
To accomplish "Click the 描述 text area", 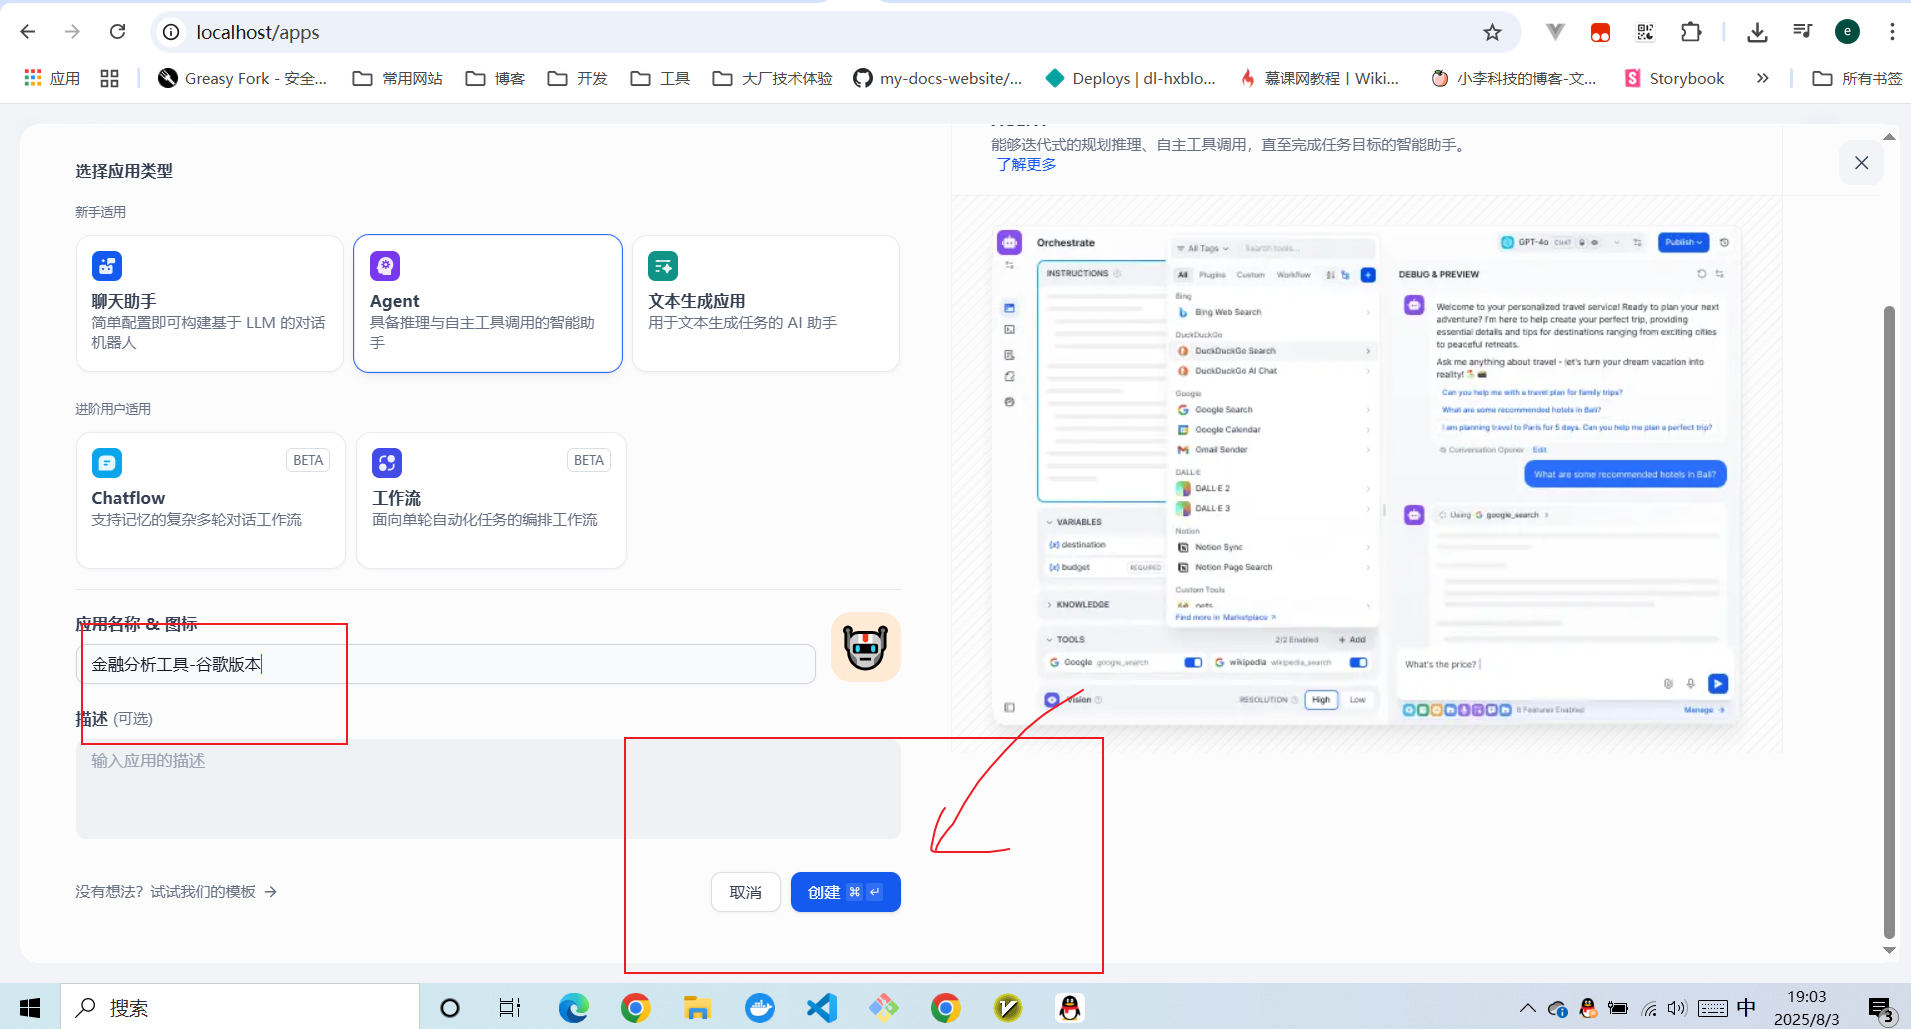I will pos(488,788).
